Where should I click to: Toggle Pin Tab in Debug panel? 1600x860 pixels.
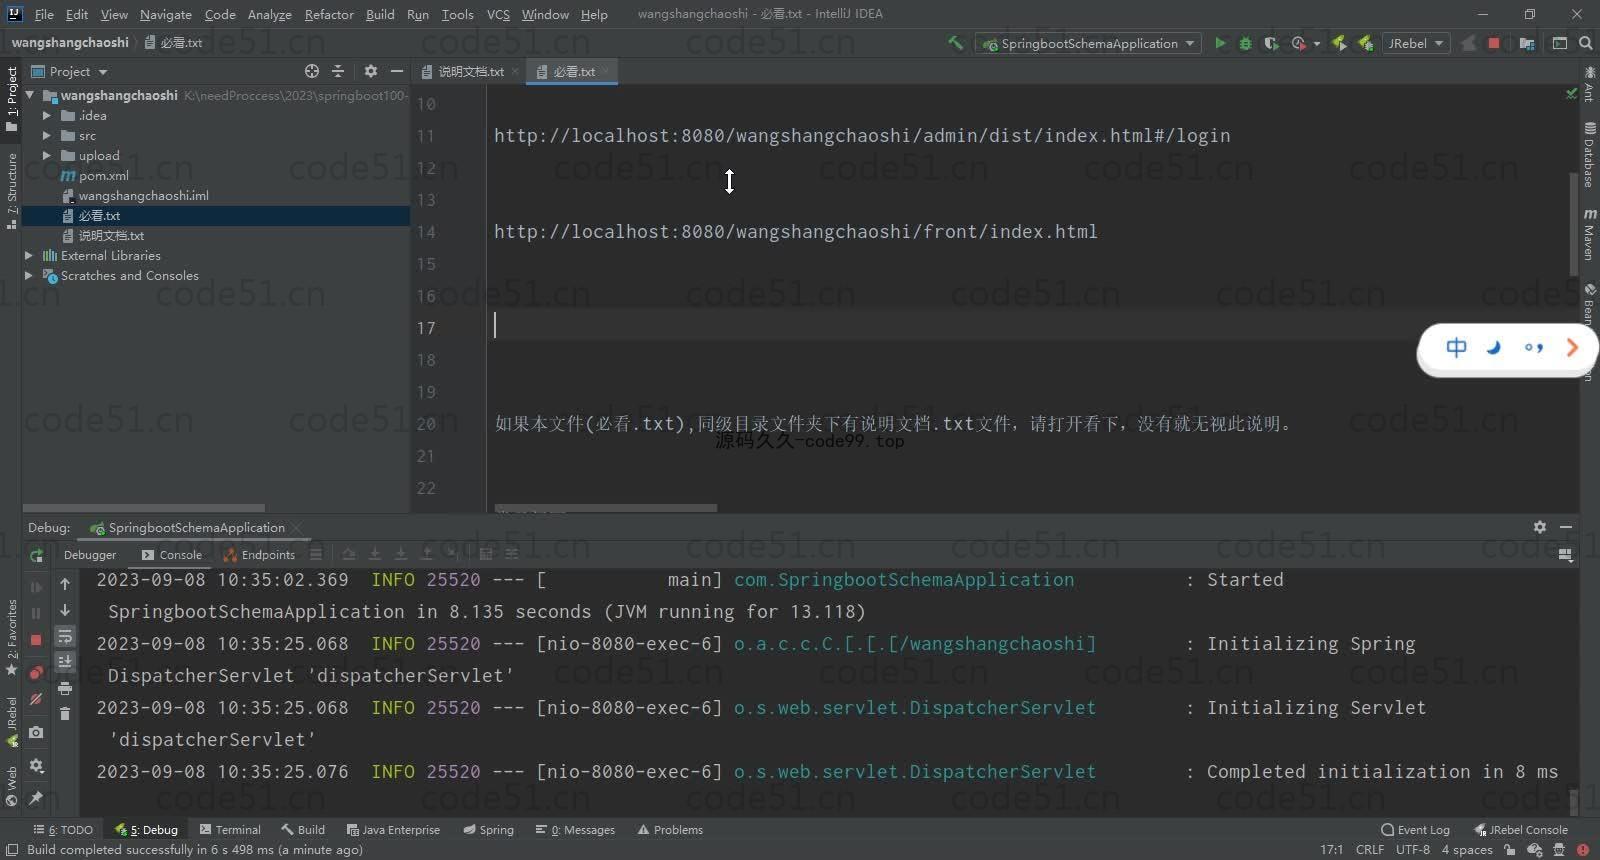point(36,798)
